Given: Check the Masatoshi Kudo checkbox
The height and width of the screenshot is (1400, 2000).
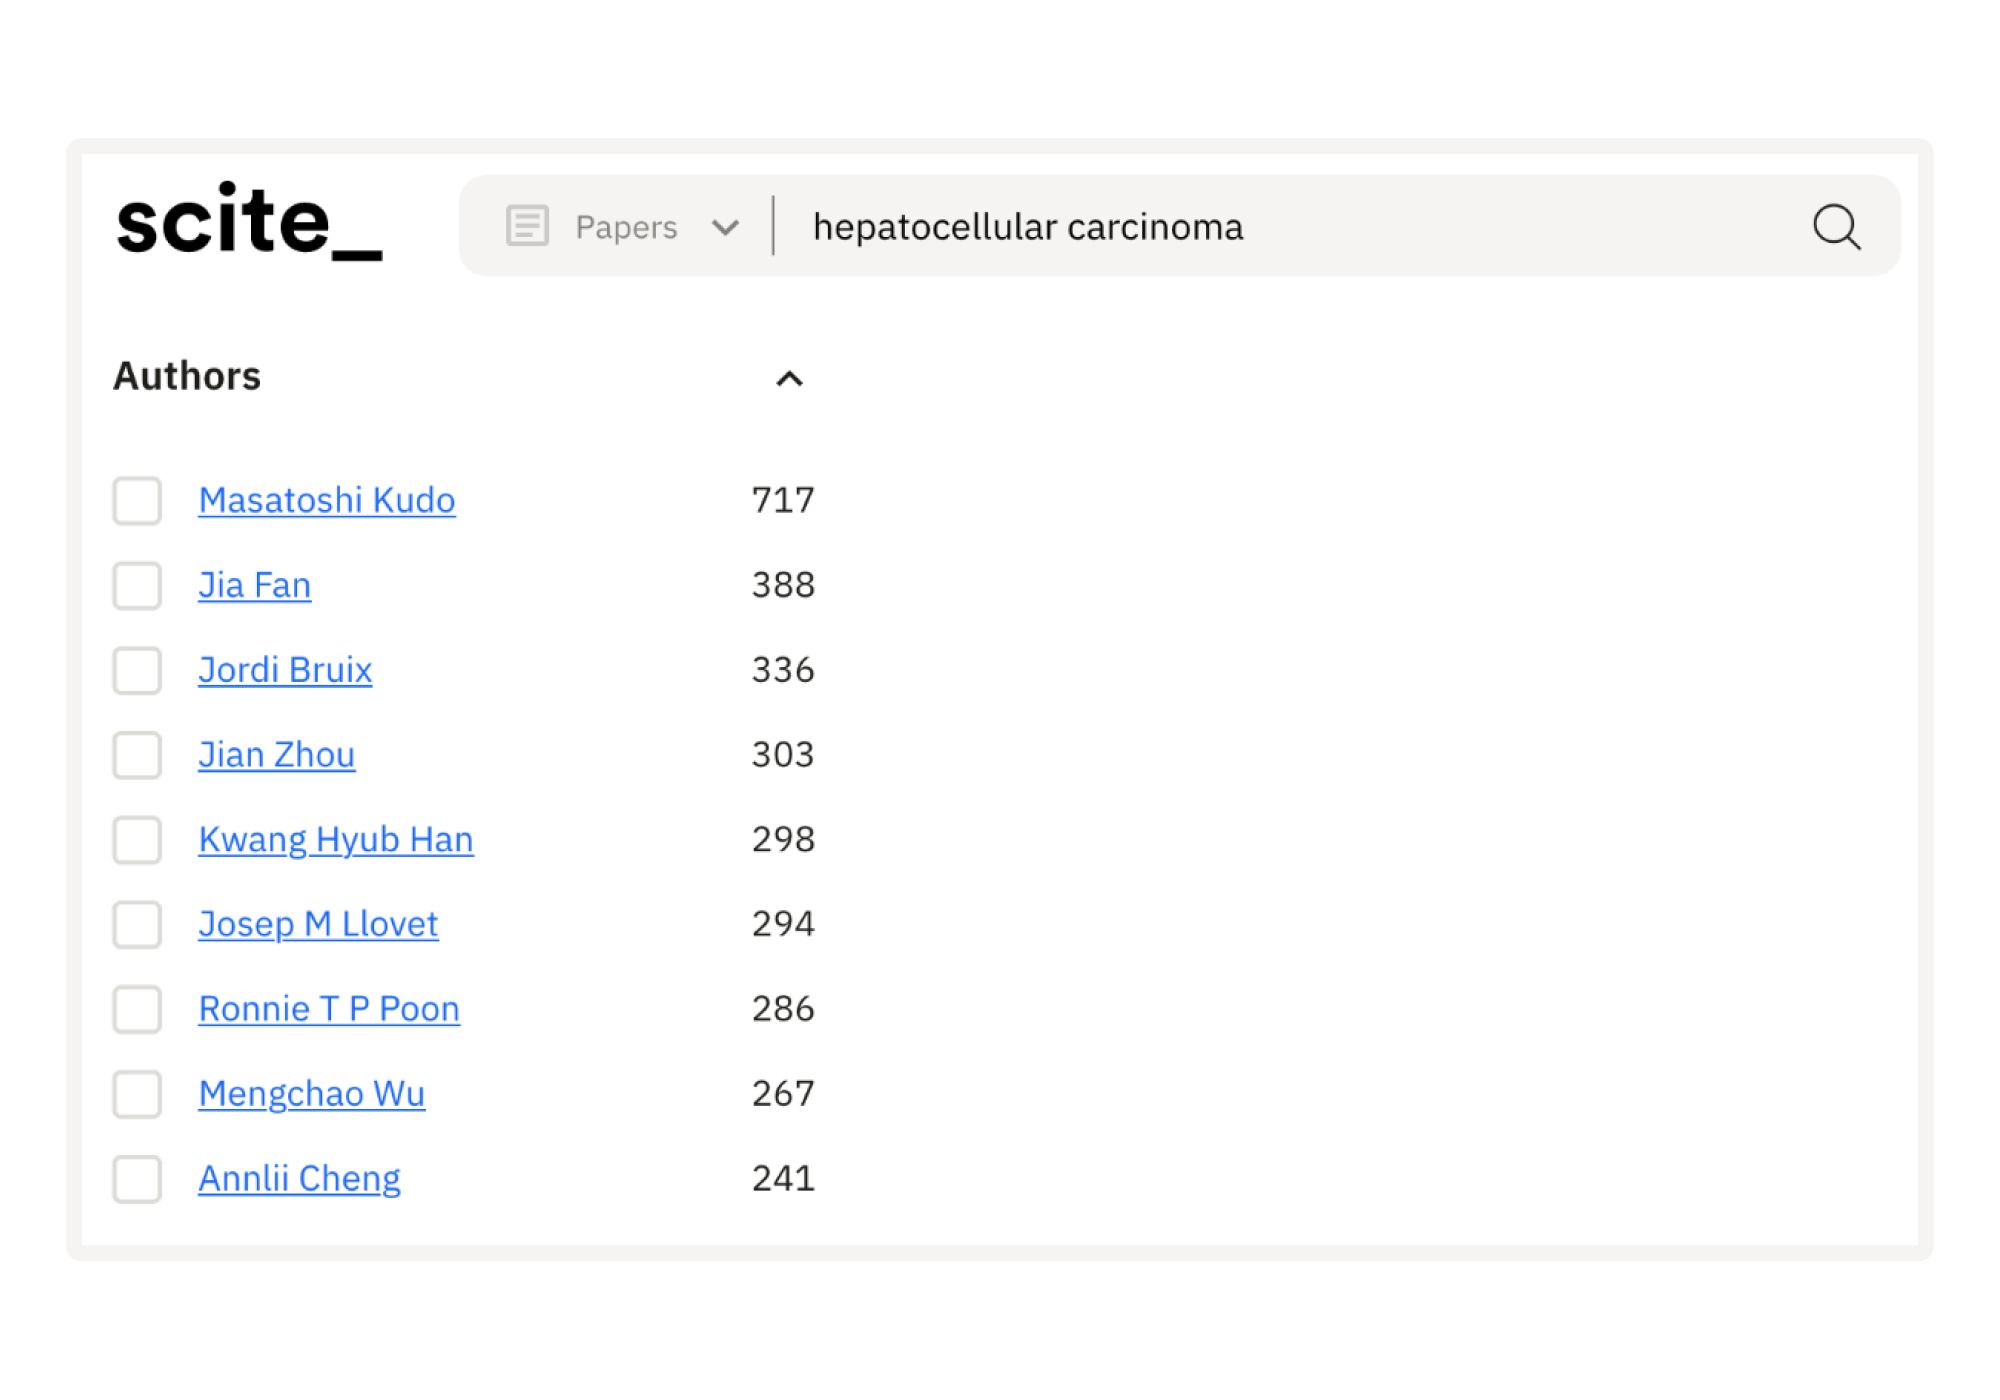Looking at the screenshot, I should tap(137, 500).
